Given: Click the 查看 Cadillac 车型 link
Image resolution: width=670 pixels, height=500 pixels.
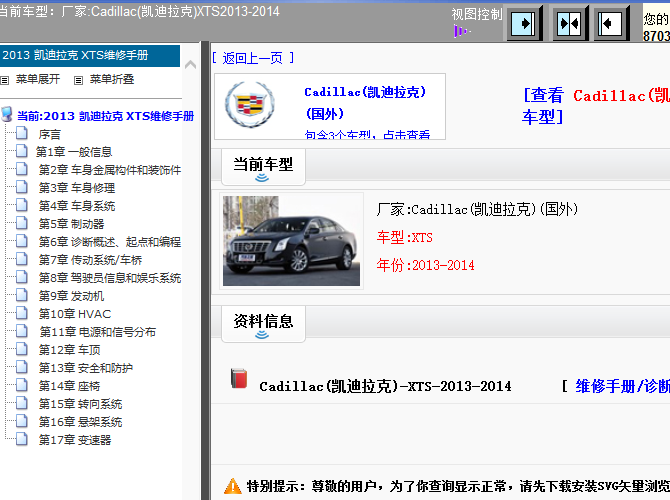Looking at the screenshot, I should coord(596,106).
